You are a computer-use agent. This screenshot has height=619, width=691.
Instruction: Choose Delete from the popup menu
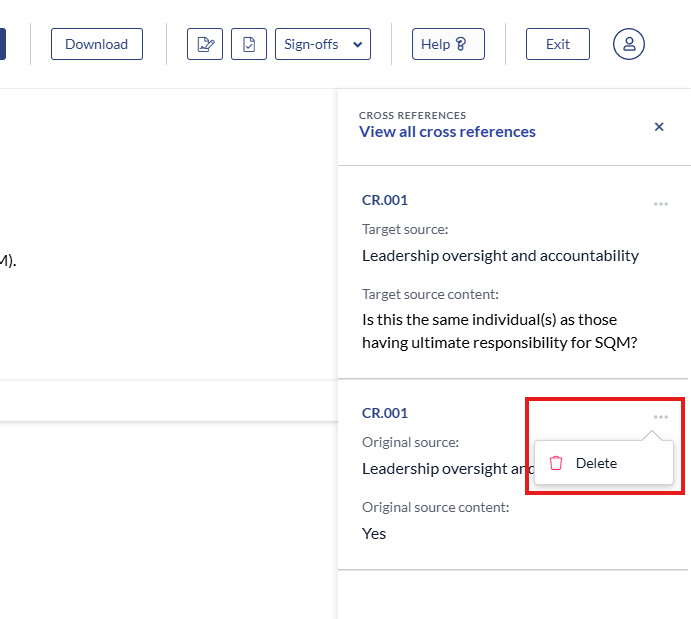(596, 463)
